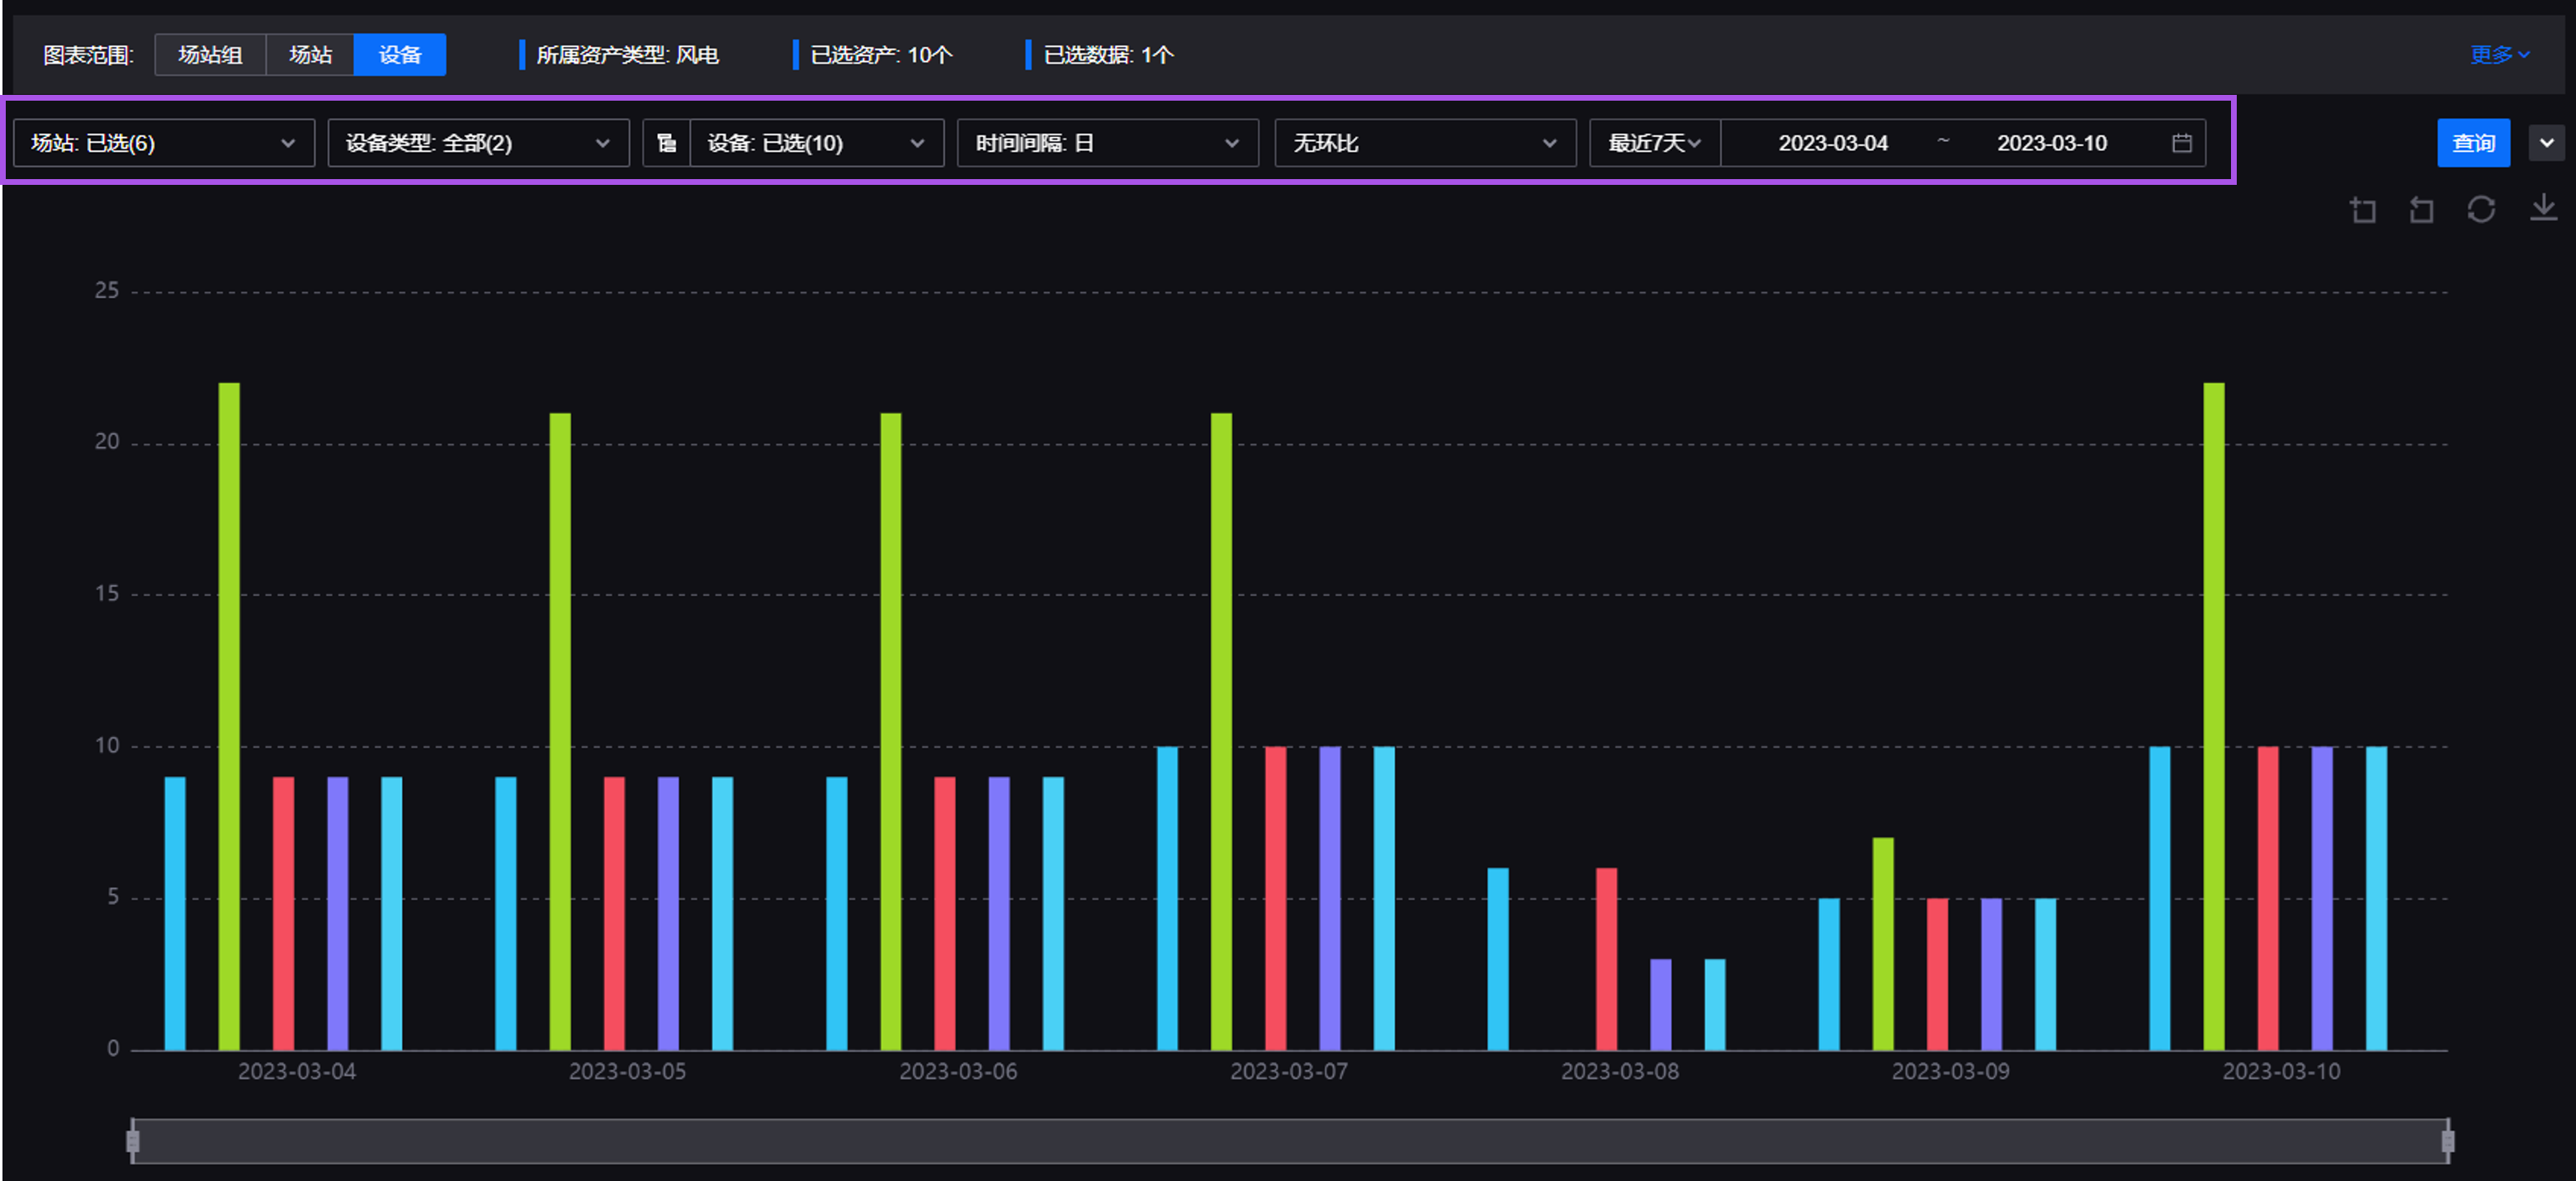Open the 最近7天 time range selector
This screenshot has width=2576, height=1181.
(1652, 143)
